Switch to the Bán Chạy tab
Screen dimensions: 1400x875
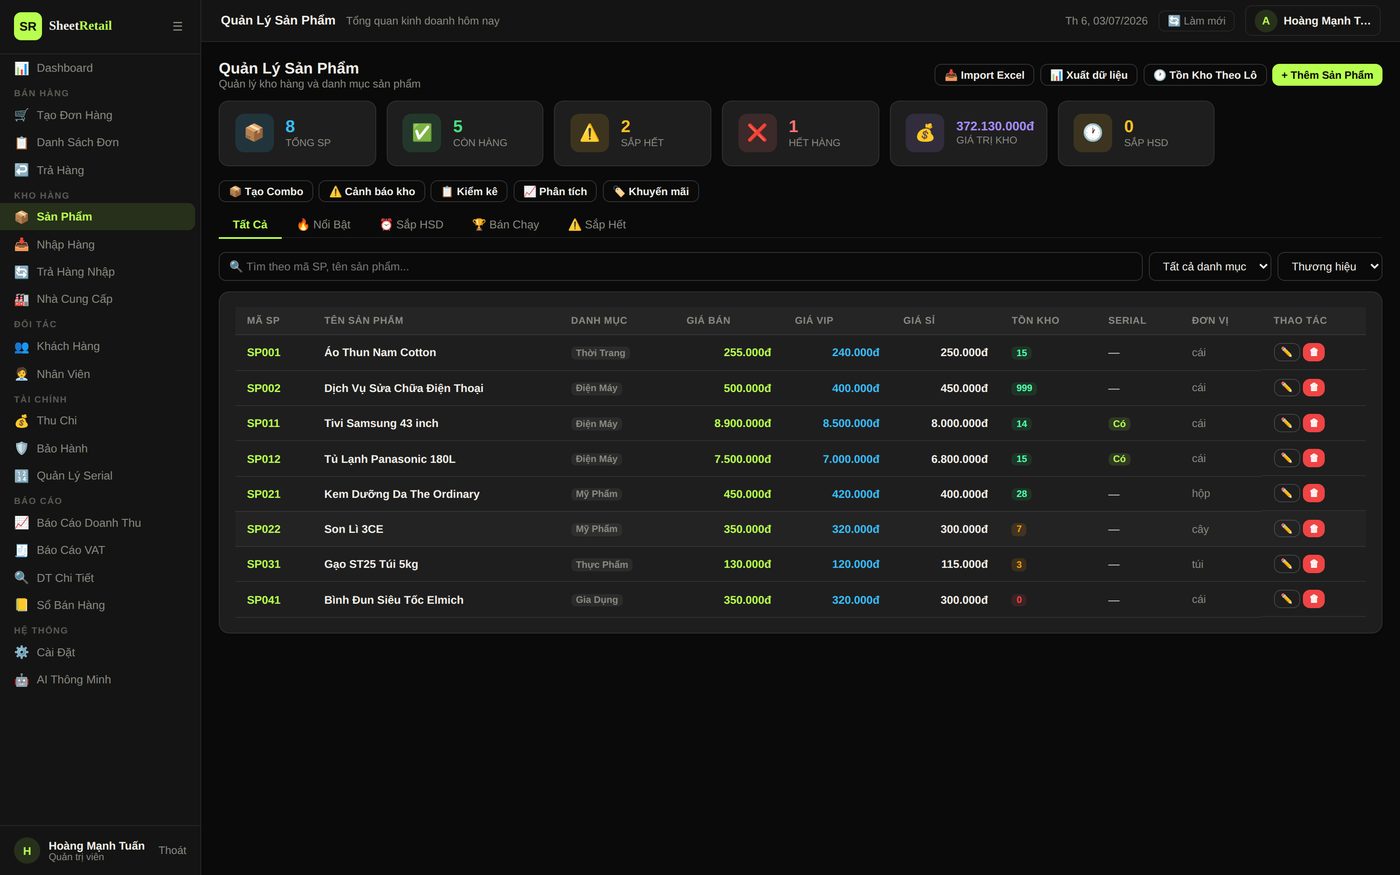click(x=506, y=225)
